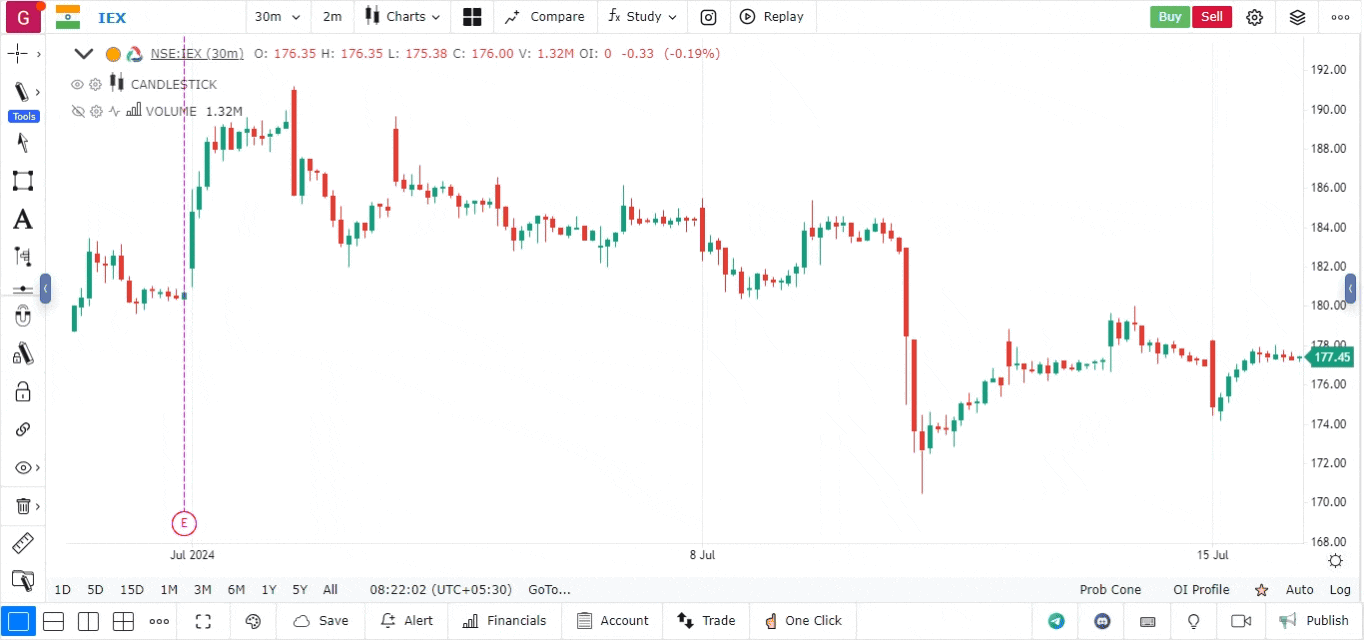Click the earnings E marker on timeline
This screenshot has width=1364, height=640.
(x=184, y=523)
